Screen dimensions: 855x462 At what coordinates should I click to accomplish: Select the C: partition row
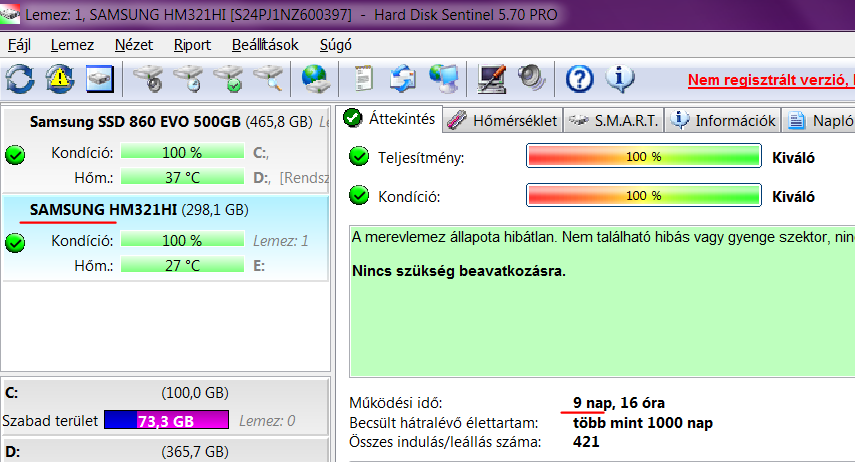pos(165,407)
